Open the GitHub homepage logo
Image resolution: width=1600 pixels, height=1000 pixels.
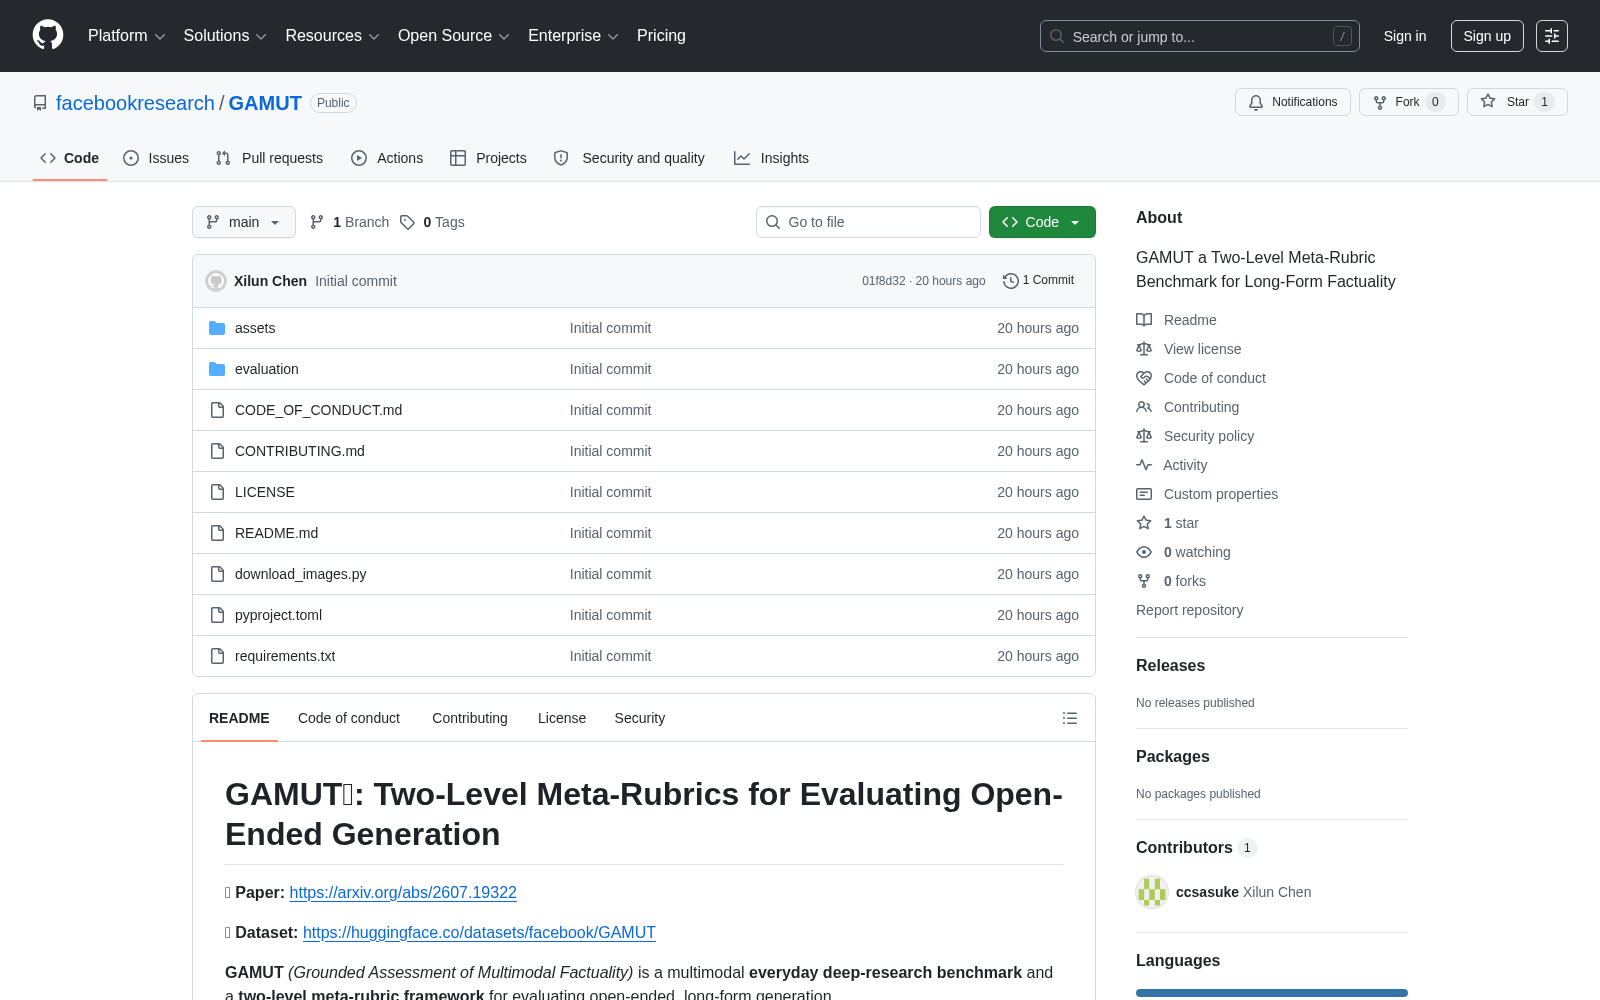click(48, 35)
